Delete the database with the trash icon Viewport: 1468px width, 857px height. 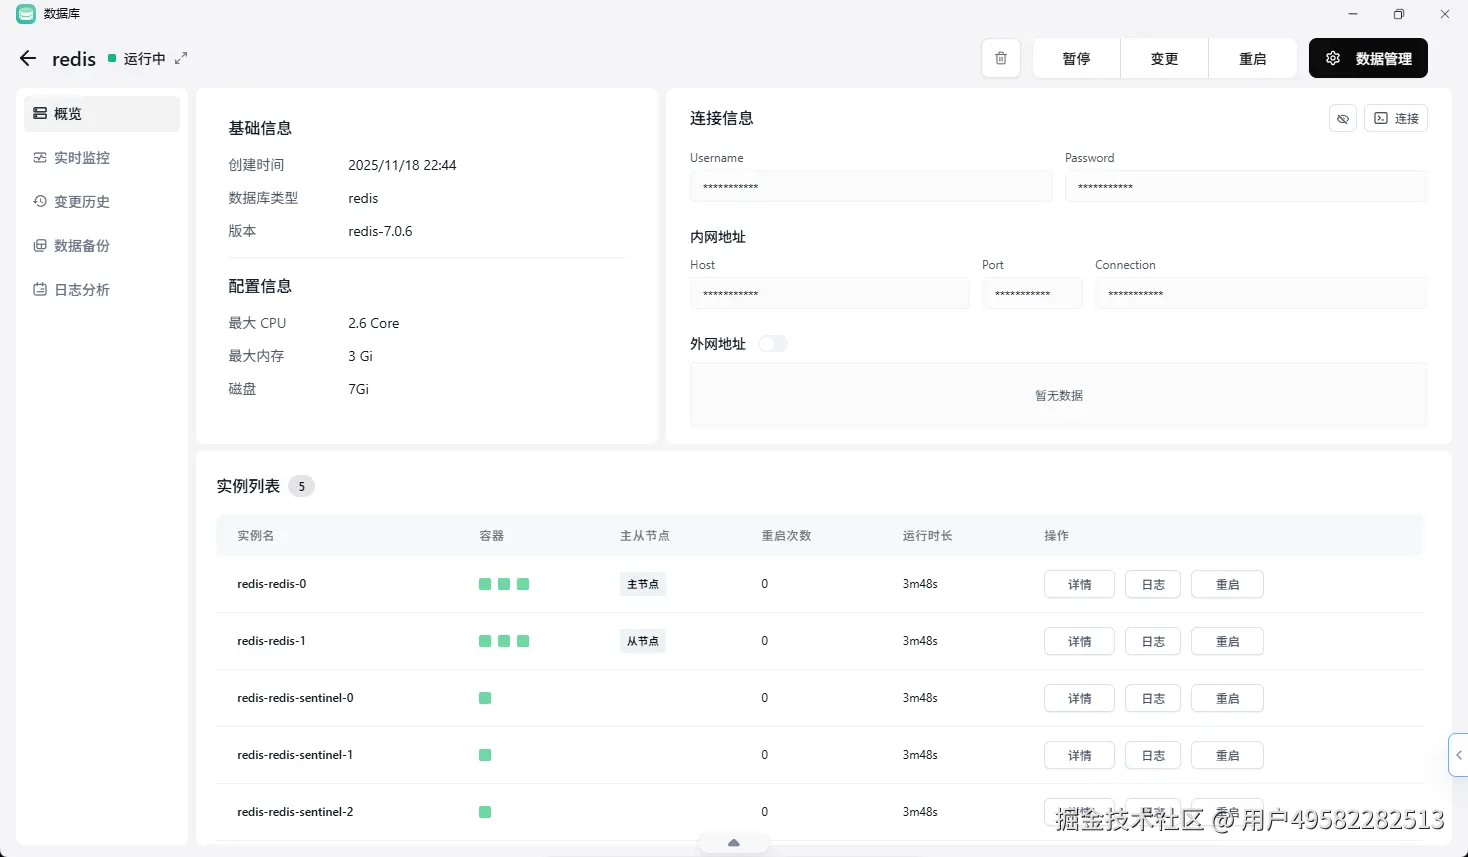point(1001,58)
